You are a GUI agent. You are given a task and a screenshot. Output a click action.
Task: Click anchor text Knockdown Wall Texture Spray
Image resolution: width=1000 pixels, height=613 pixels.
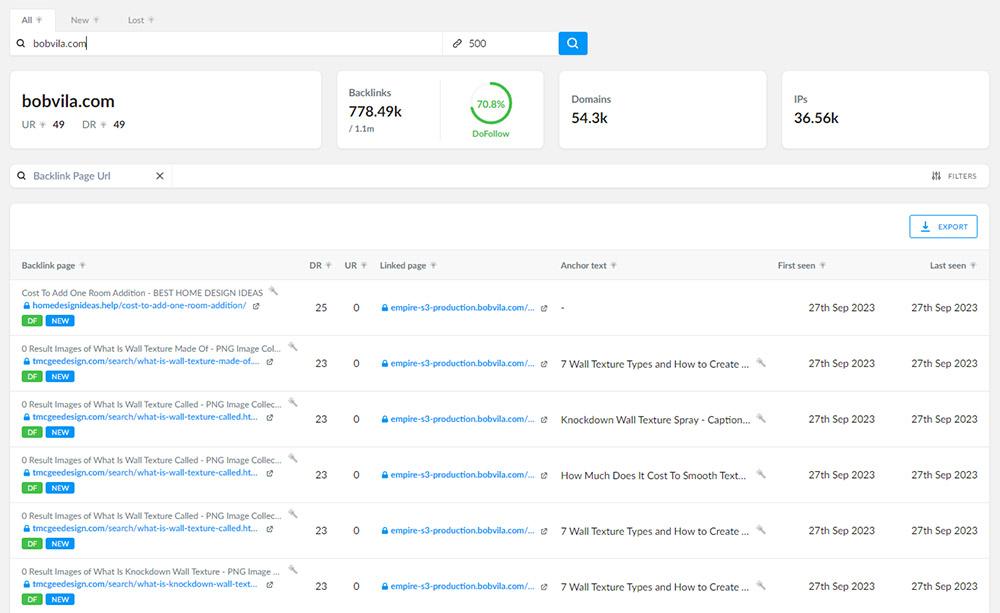coord(655,420)
